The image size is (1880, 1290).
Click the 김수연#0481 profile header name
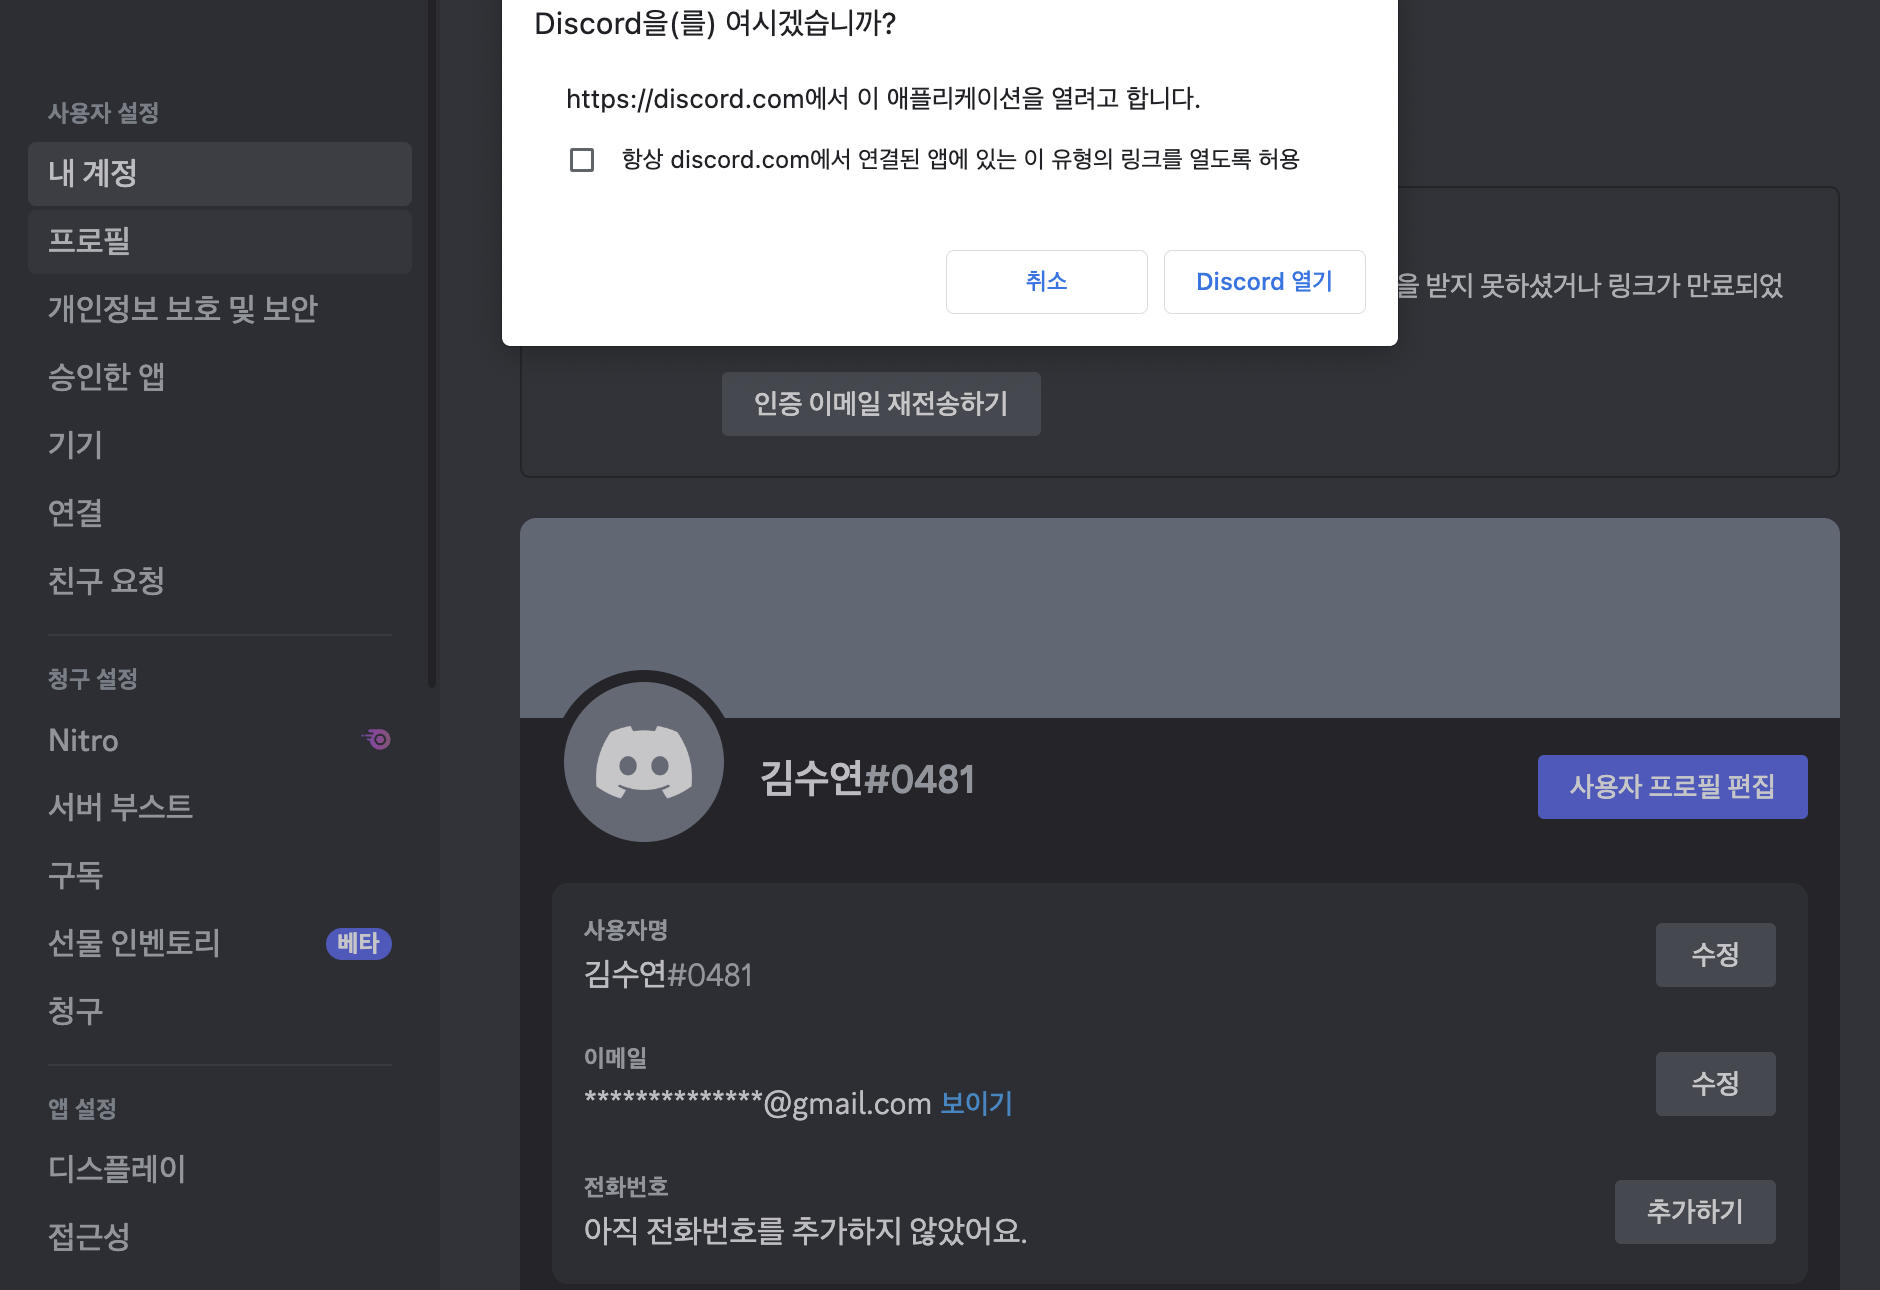click(x=867, y=779)
